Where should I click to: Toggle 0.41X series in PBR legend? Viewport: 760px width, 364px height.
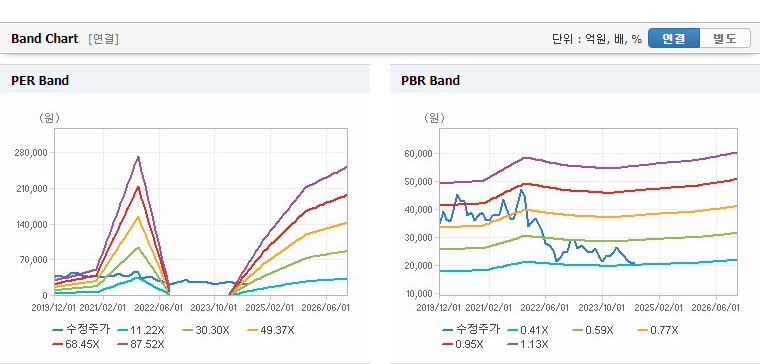[528, 330]
